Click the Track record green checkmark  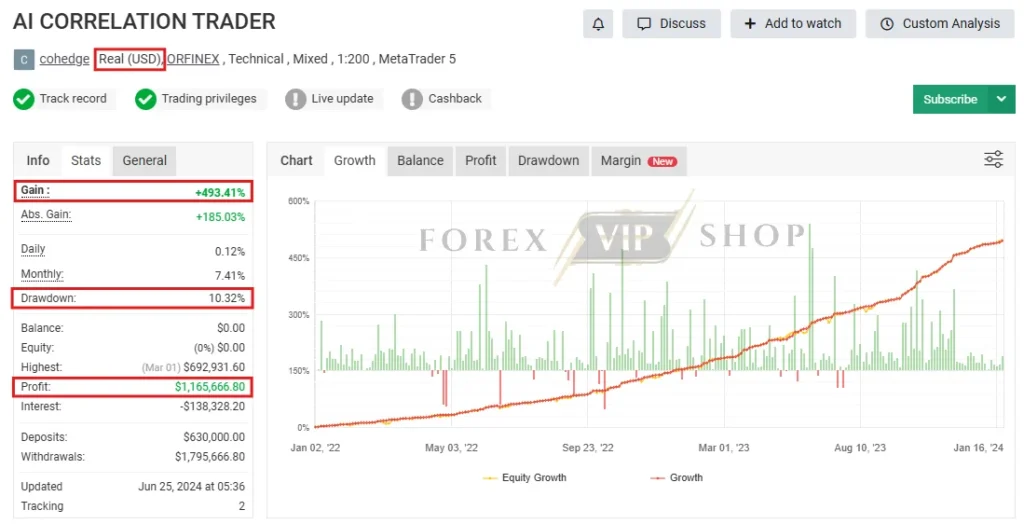(24, 99)
